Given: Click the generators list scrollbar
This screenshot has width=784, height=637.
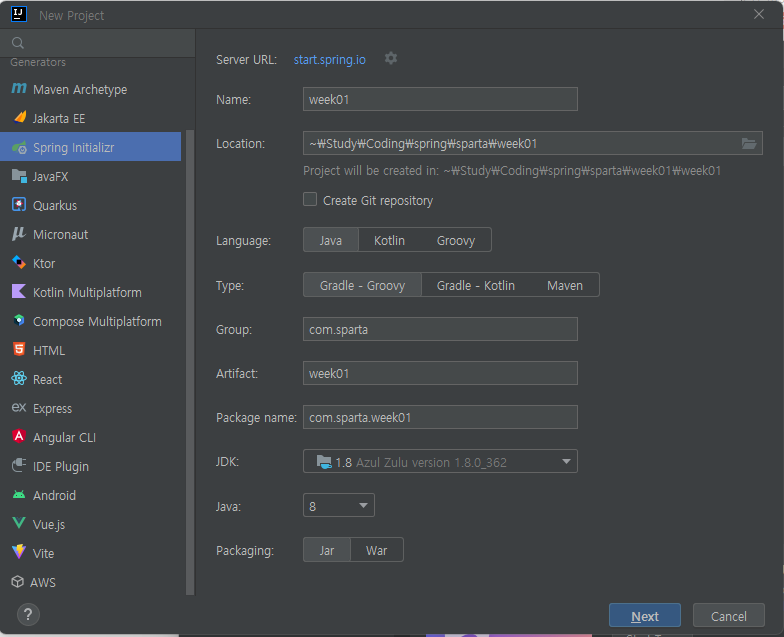Looking at the screenshot, I should click(x=190, y=362).
